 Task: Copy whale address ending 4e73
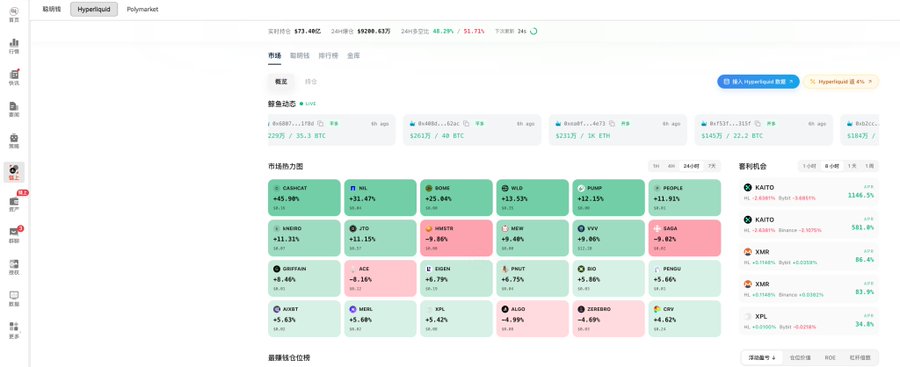(x=612, y=123)
